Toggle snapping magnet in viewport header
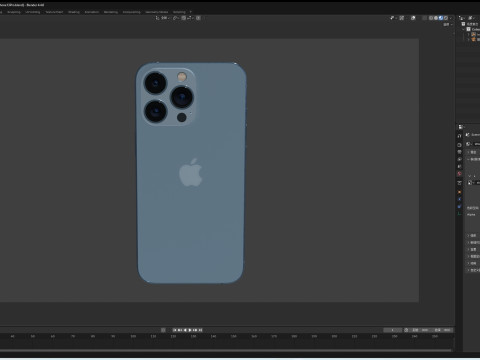This screenshot has width=480, height=360. click(184, 18)
